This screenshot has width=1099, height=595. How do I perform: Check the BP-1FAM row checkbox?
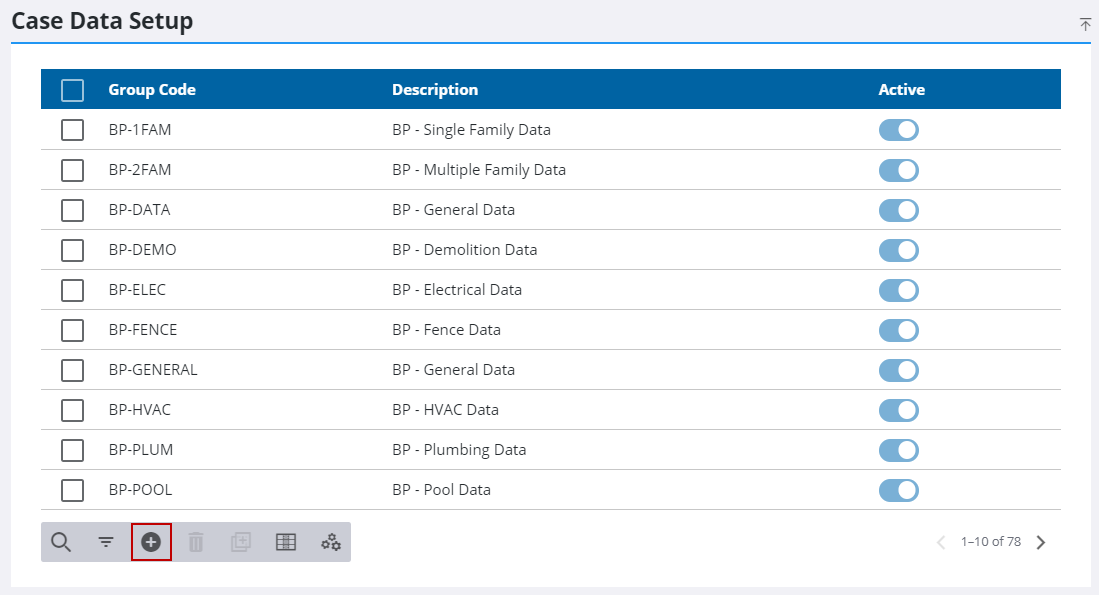(x=72, y=130)
